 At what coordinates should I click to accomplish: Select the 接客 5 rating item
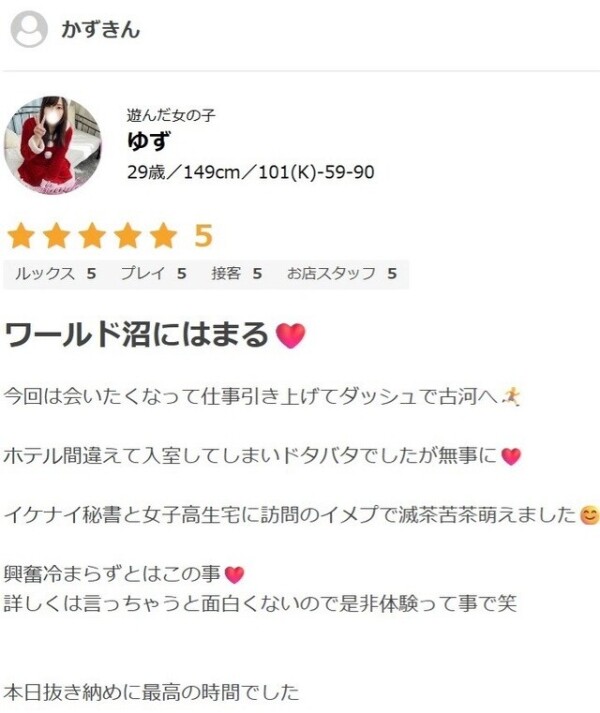tap(237, 274)
